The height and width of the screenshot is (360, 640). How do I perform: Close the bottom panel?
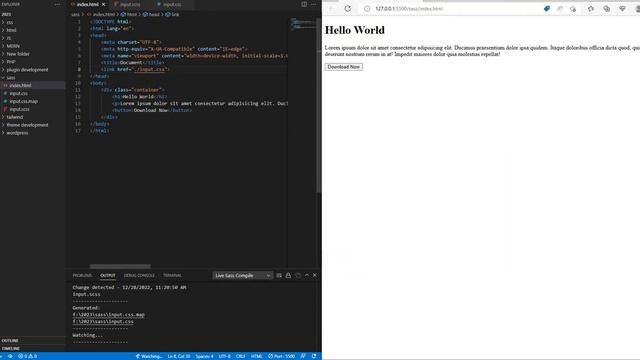click(315, 276)
